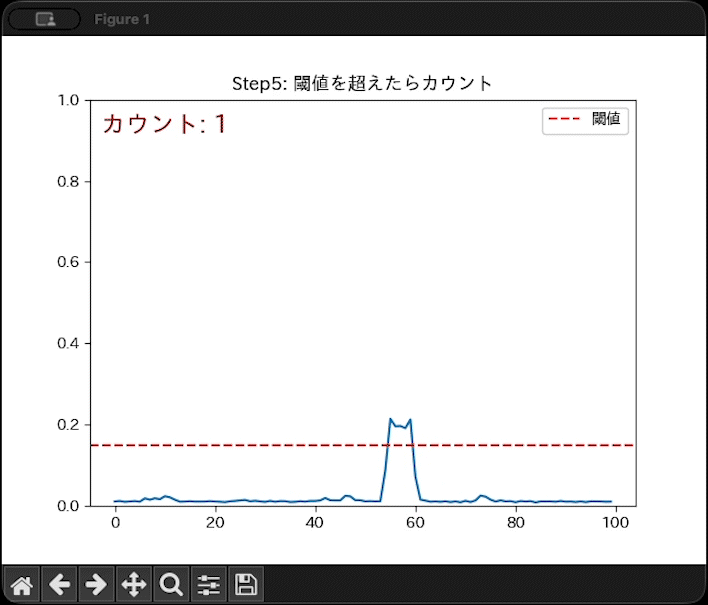Click the blue signal peak near x=57
Screen dimensions: 708x605
pos(400,424)
